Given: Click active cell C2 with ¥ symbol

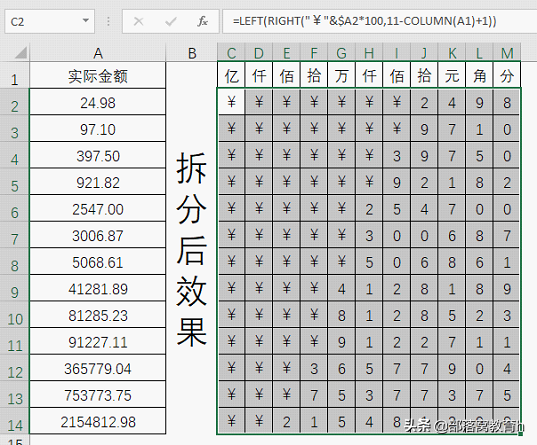Looking at the screenshot, I should click(231, 102).
